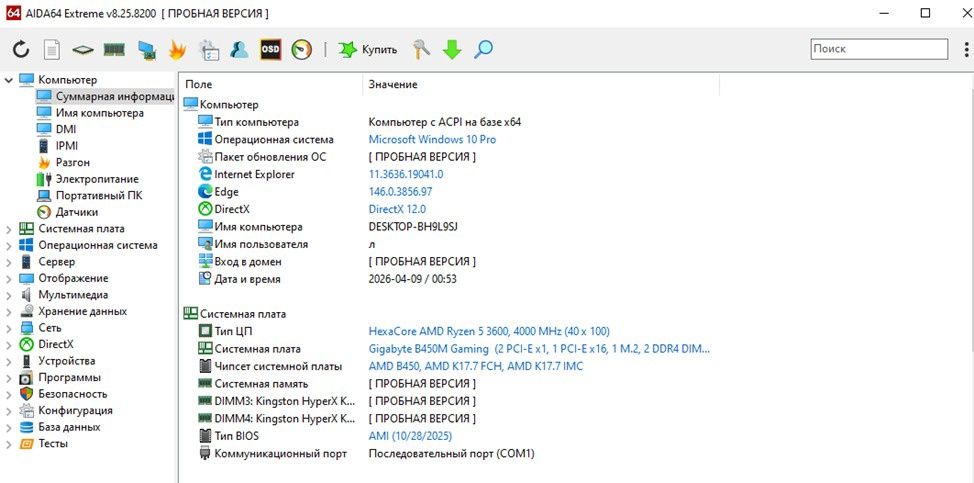Open the Разгон tree item
The height and width of the screenshot is (483, 974).
point(63,163)
